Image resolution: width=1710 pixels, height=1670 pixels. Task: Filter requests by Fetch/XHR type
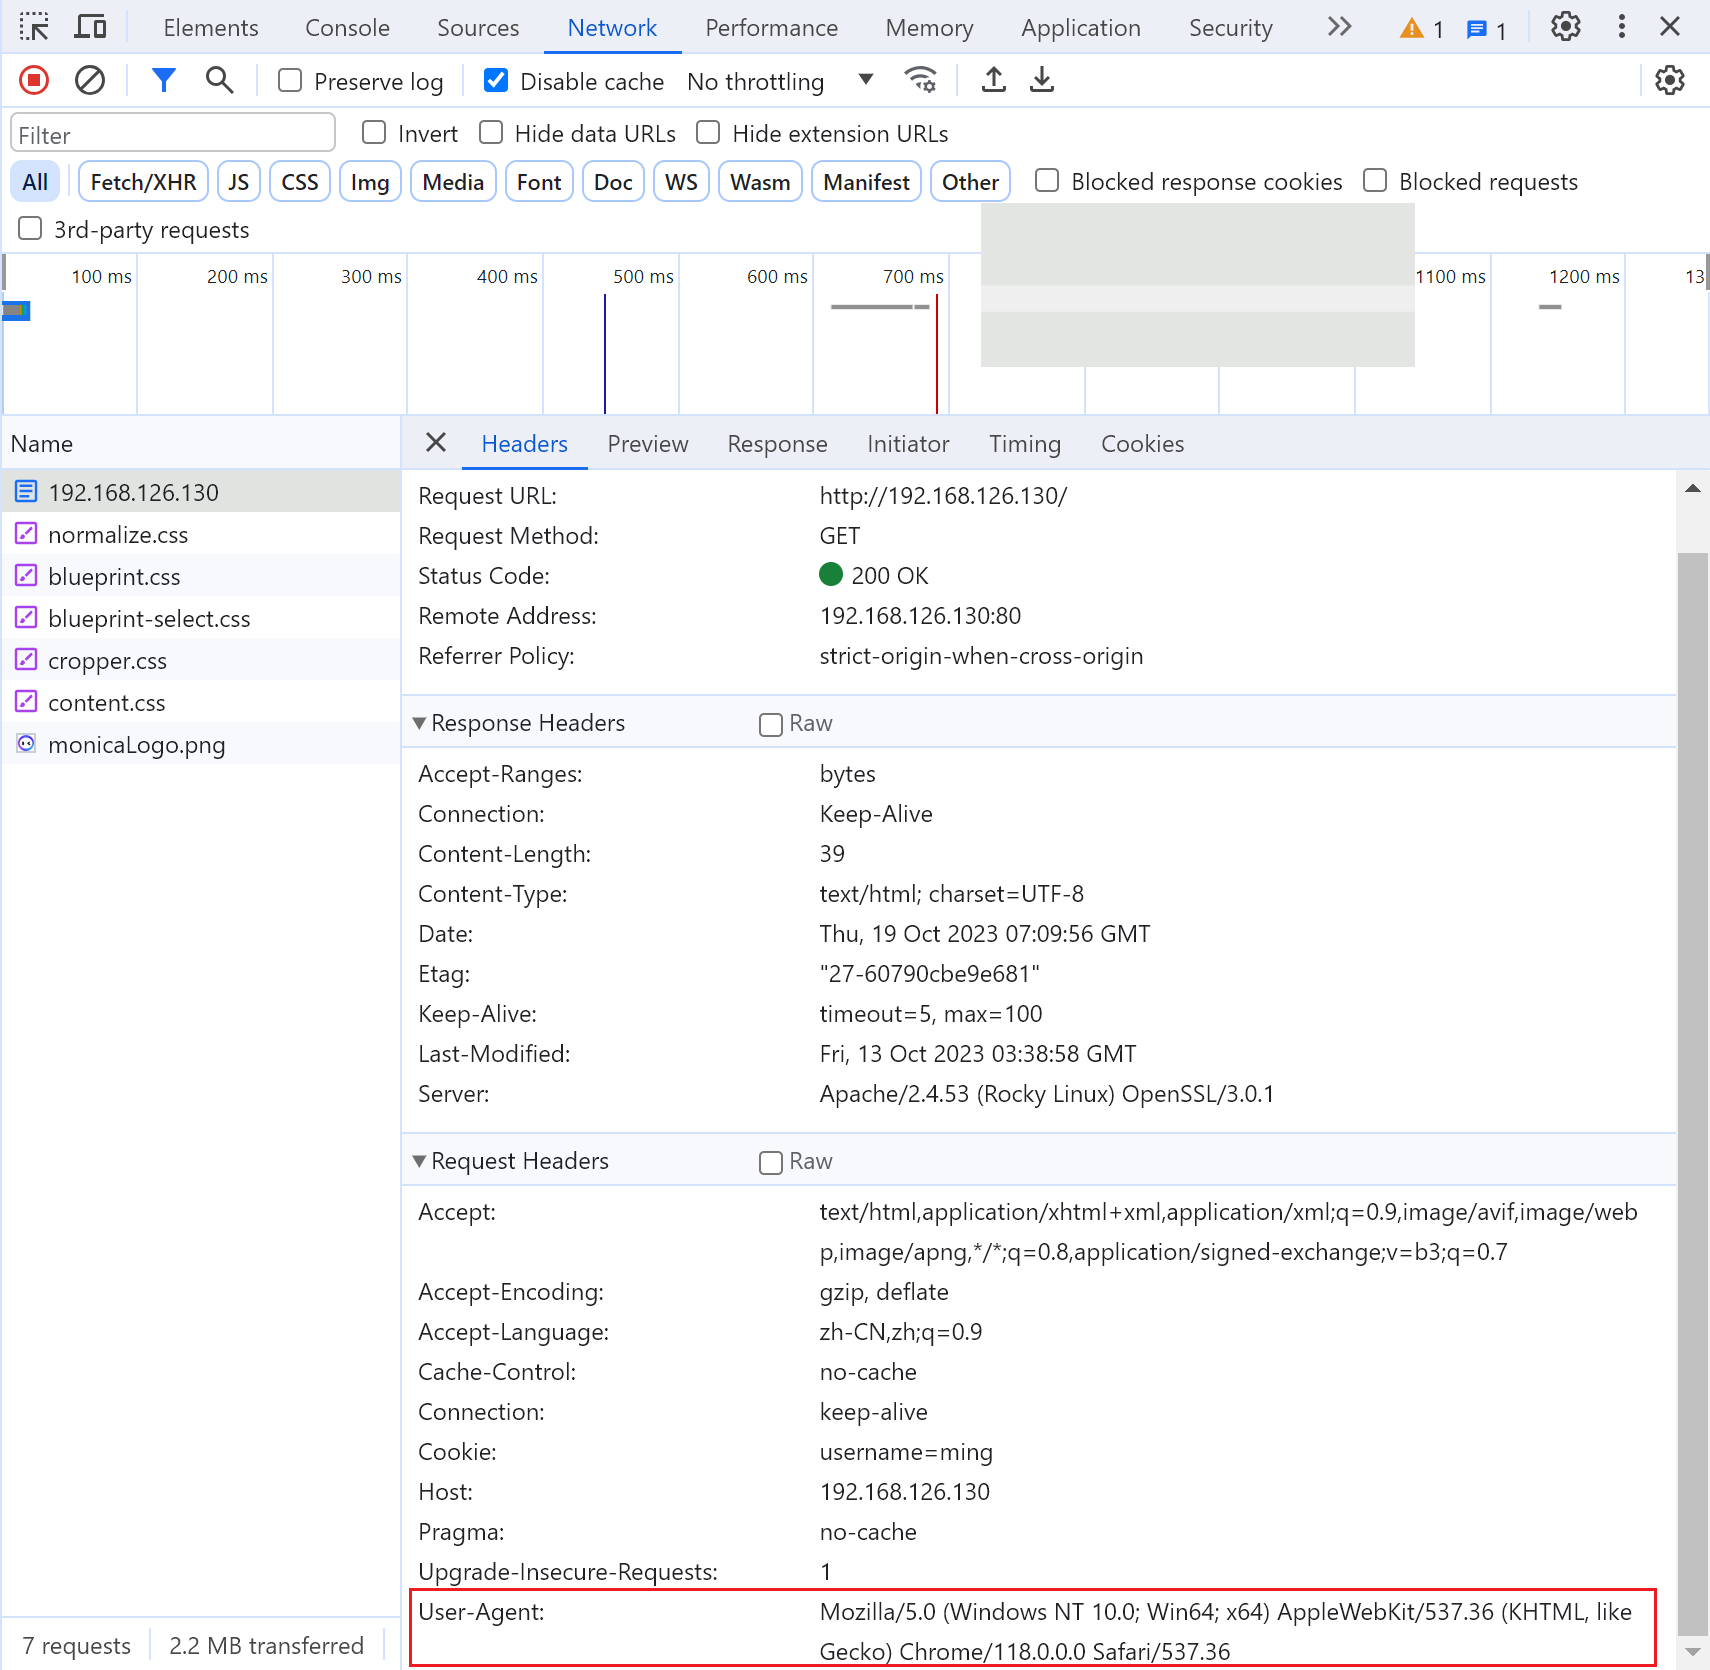coord(143,182)
